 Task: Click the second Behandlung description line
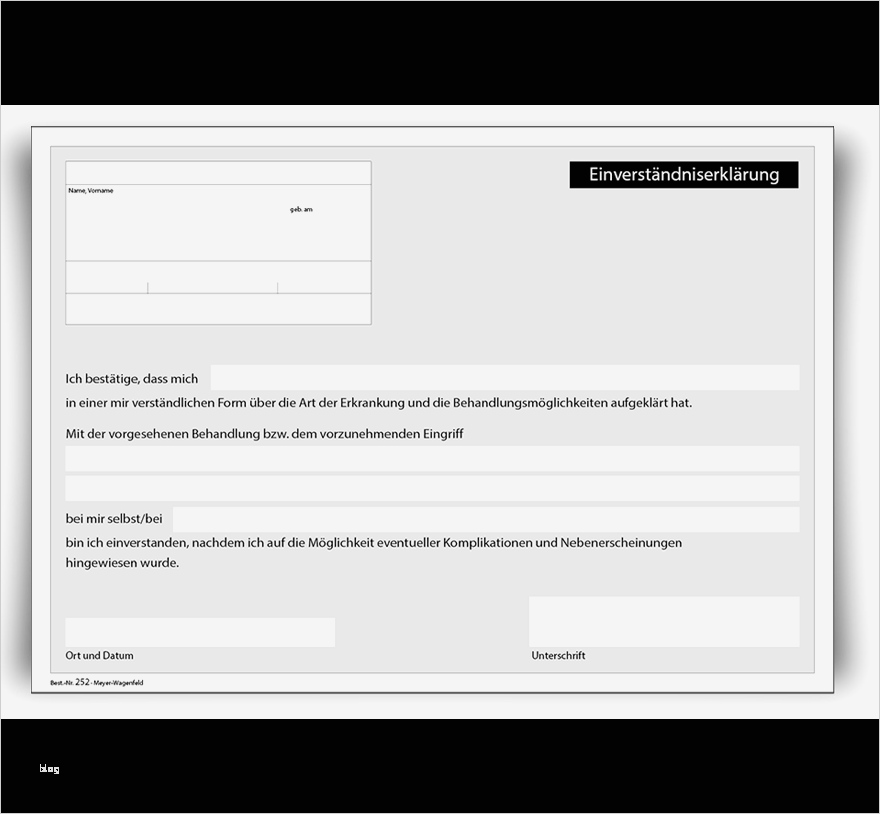click(x=432, y=487)
